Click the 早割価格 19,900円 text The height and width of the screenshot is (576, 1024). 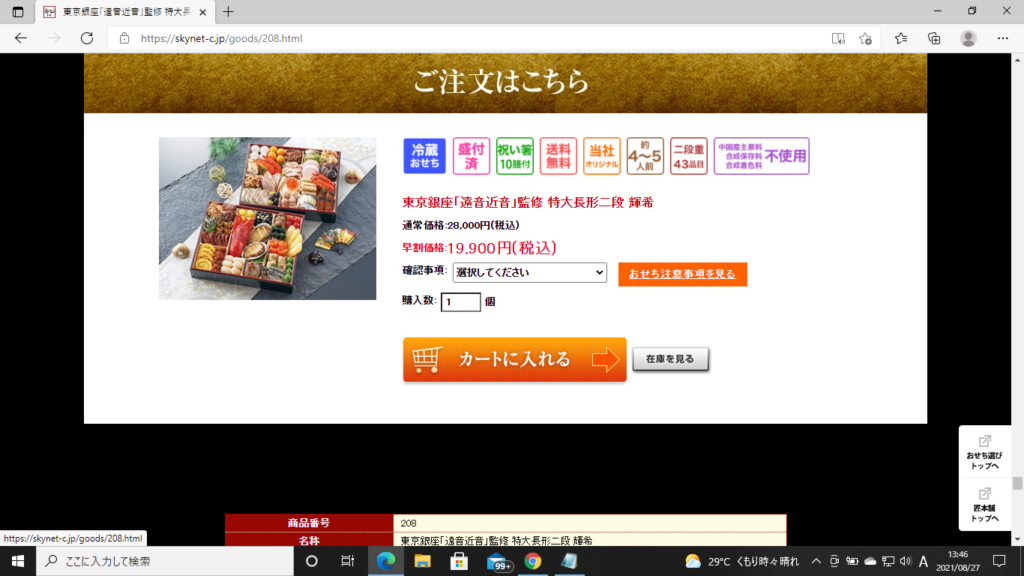479,248
